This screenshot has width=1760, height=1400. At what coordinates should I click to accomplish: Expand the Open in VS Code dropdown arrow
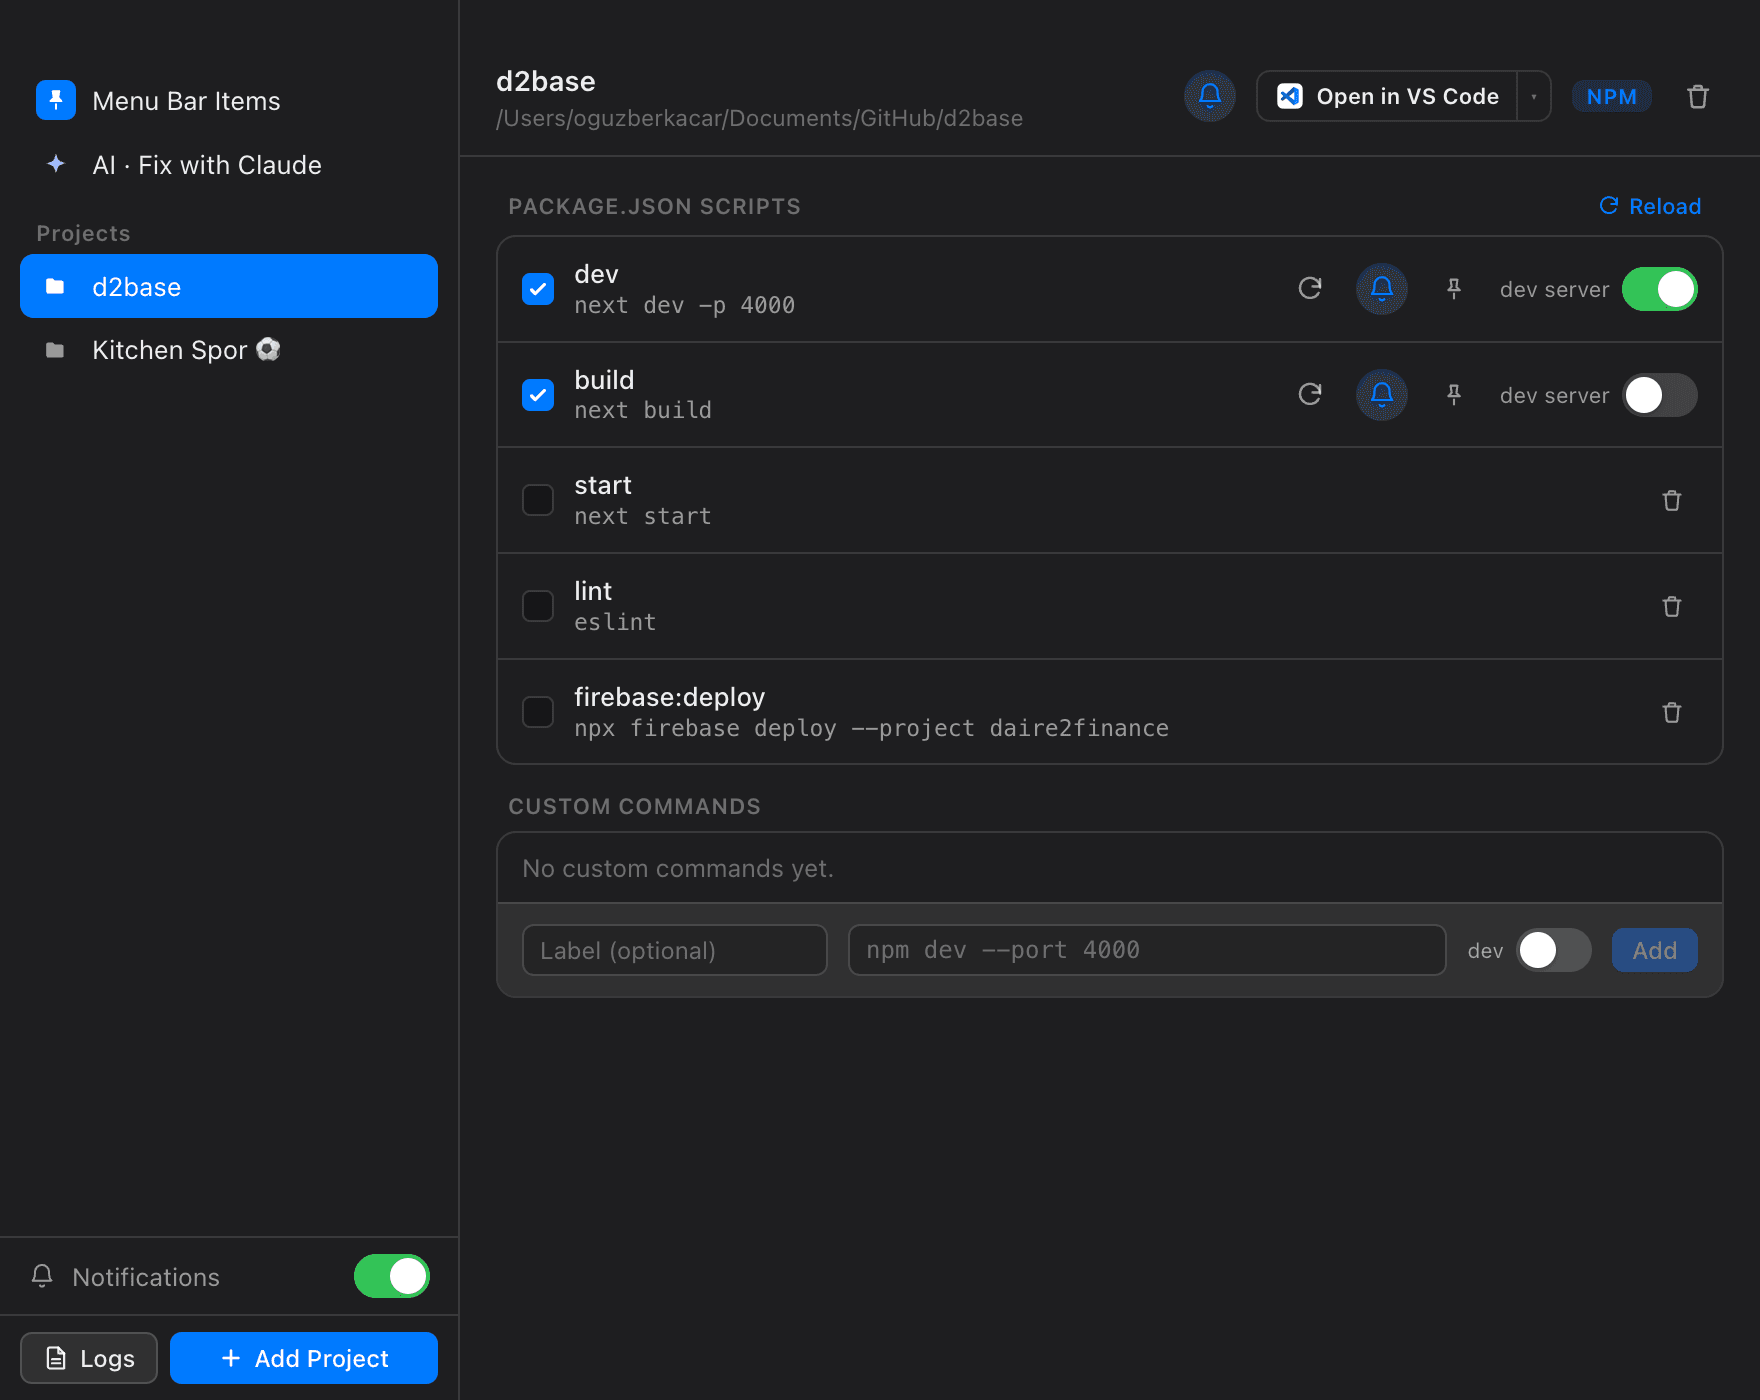point(1533,96)
